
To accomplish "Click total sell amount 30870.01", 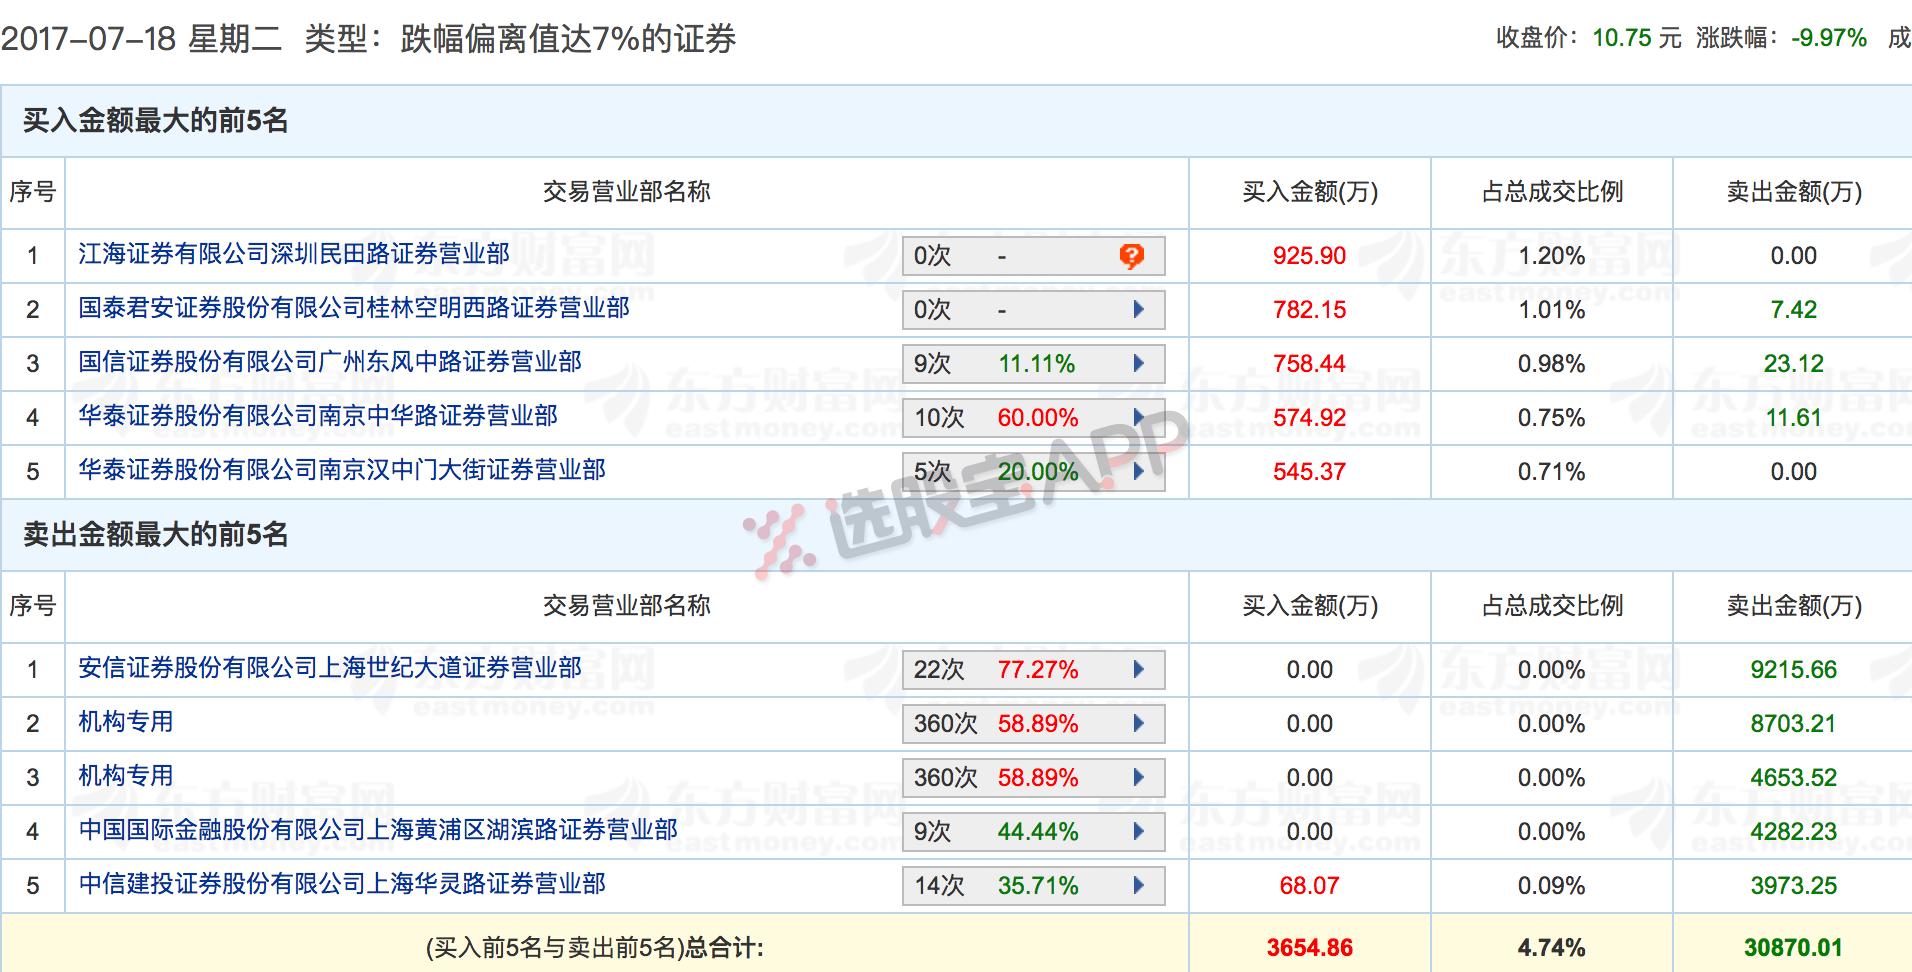I will 1793,948.
